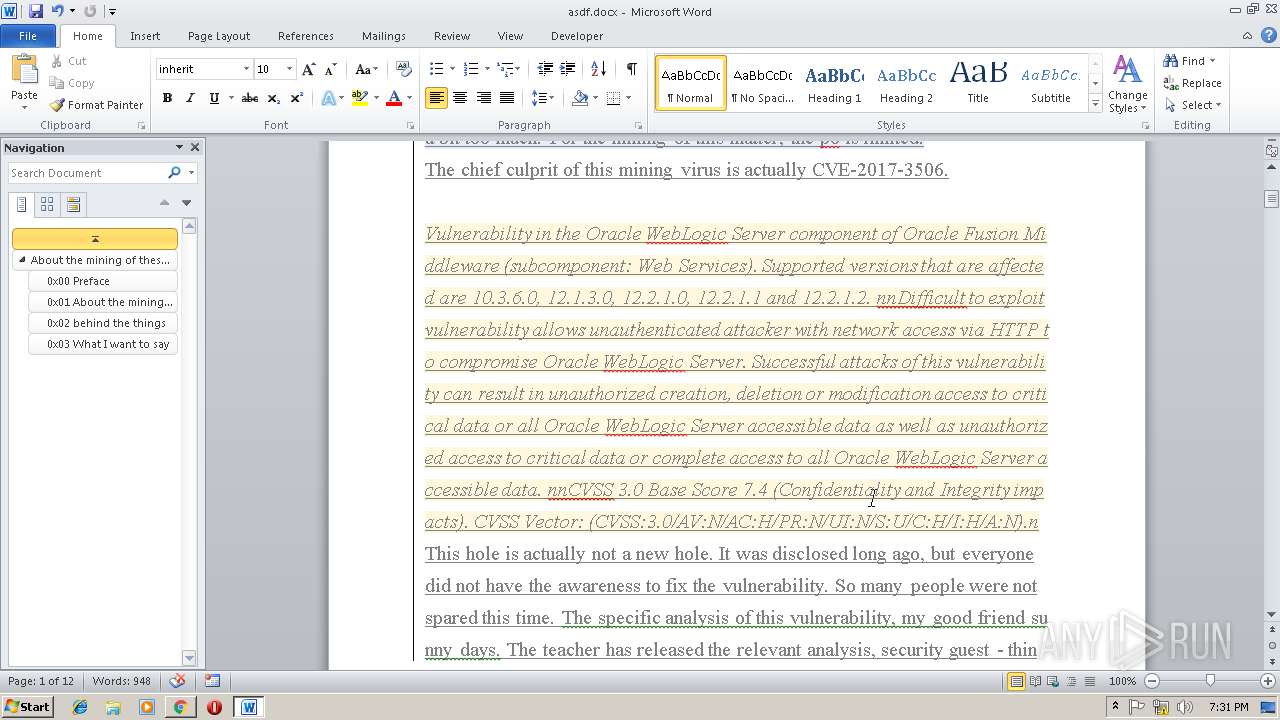This screenshot has height=720, width=1280.
Task: Click the Text Effects icon
Action: 328,98
